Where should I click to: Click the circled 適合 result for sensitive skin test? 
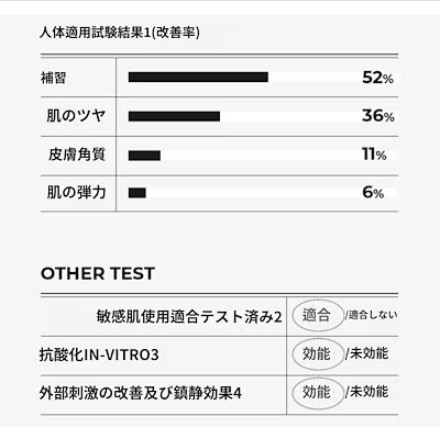pyautogui.click(x=318, y=315)
